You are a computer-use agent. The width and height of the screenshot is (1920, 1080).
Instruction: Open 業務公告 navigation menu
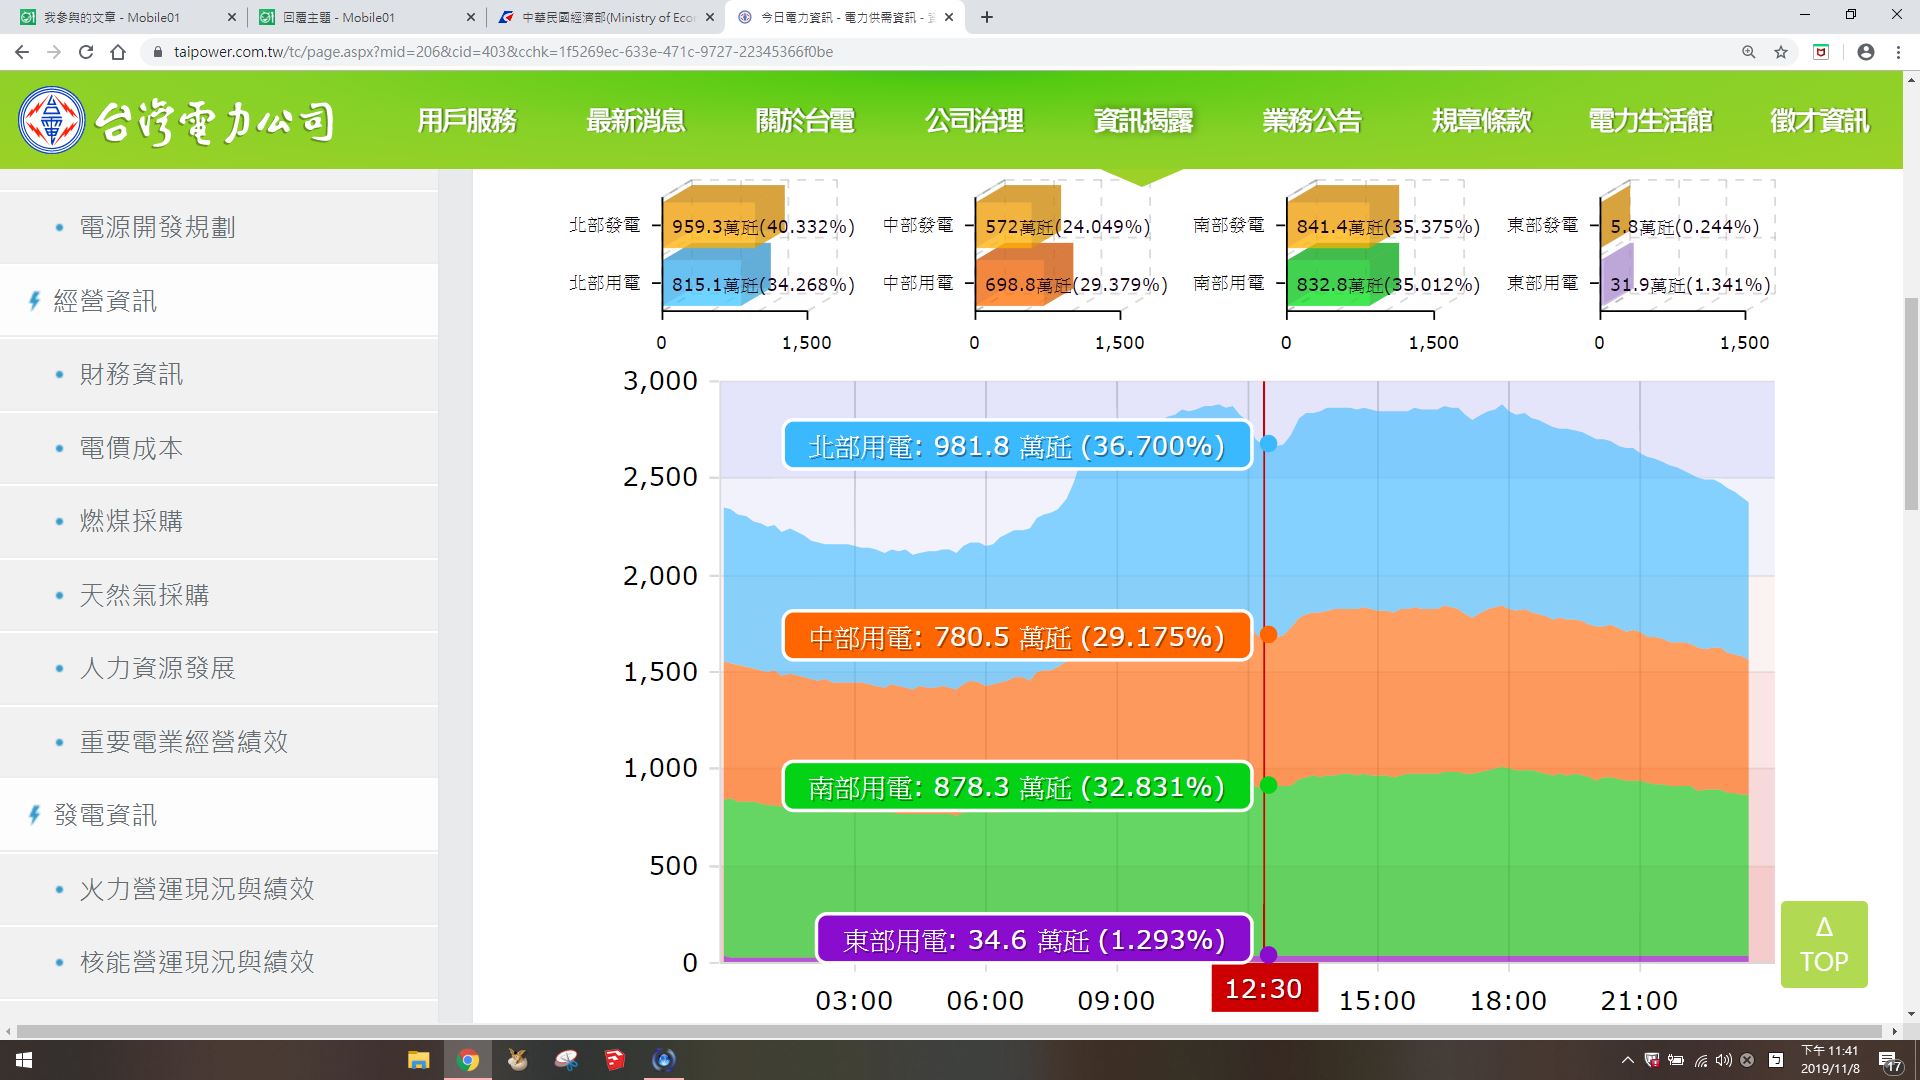click(1312, 121)
